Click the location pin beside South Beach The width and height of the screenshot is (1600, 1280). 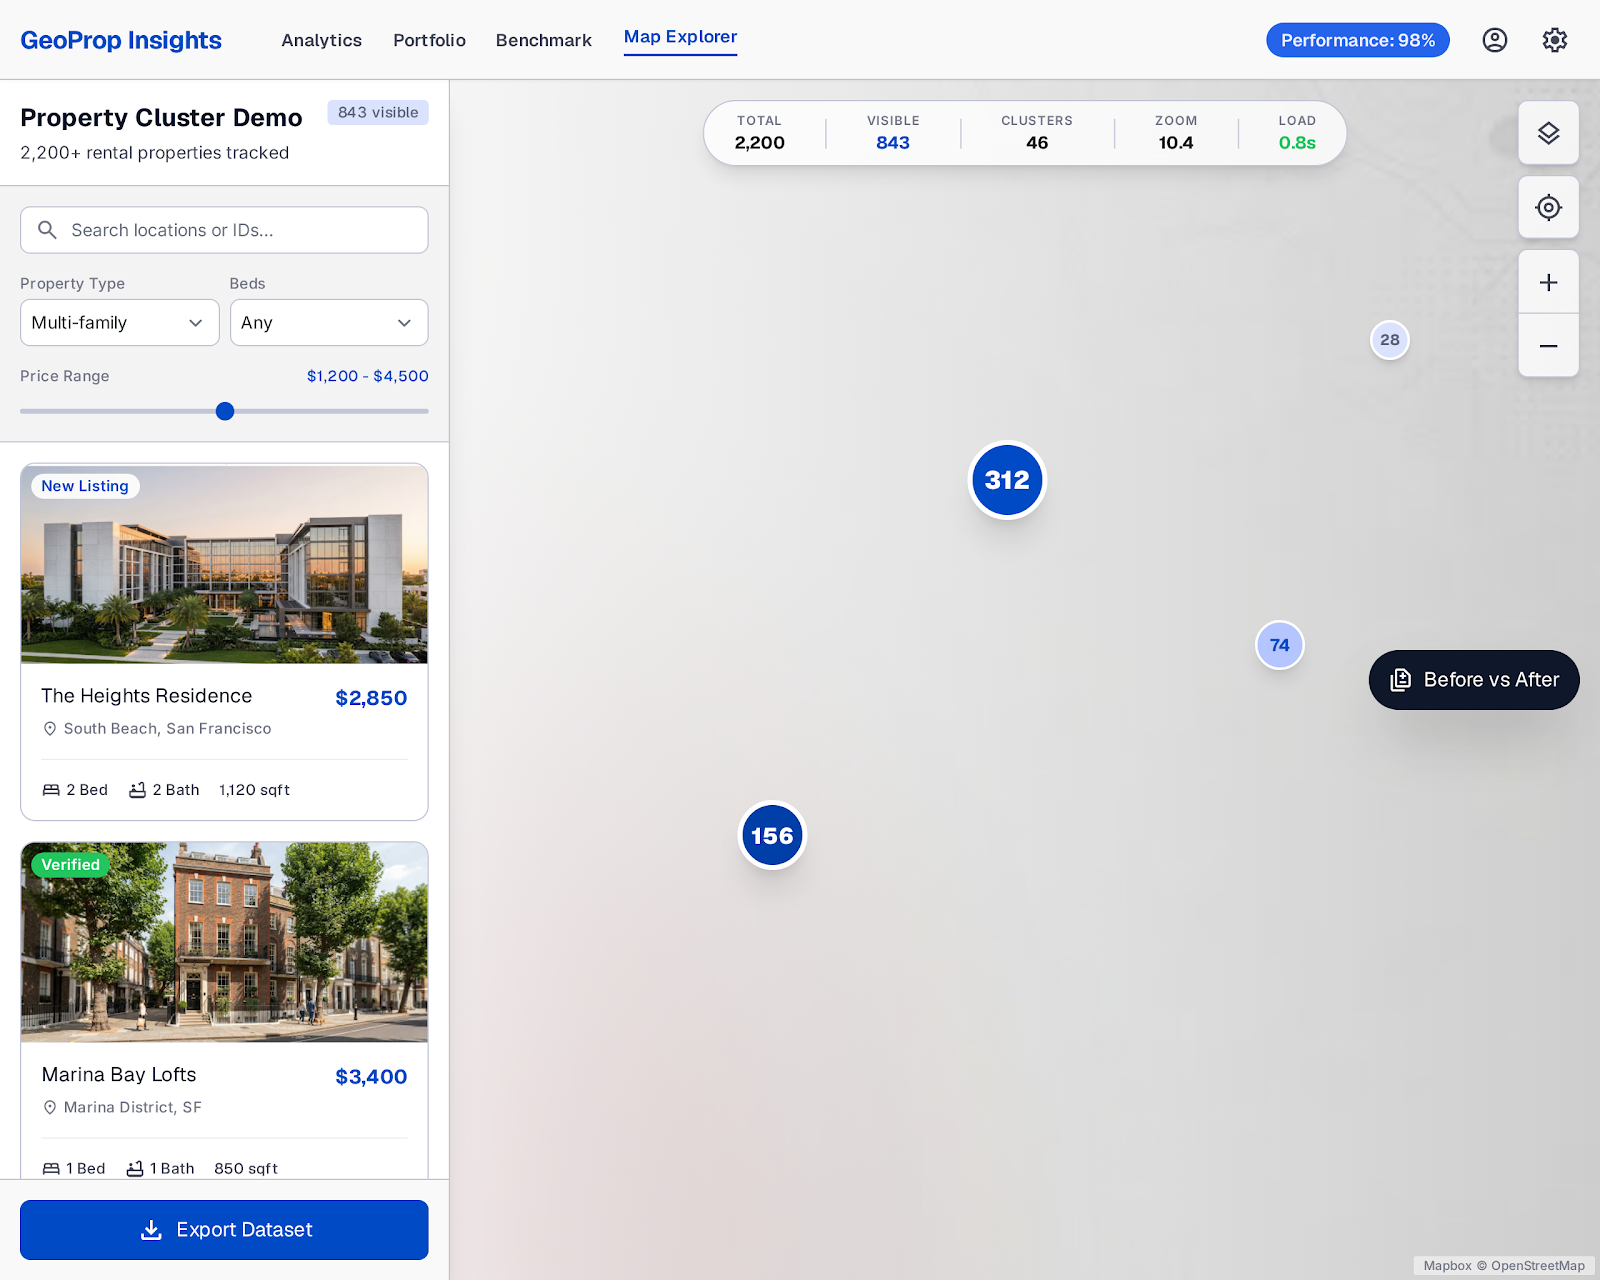coord(50,729)
